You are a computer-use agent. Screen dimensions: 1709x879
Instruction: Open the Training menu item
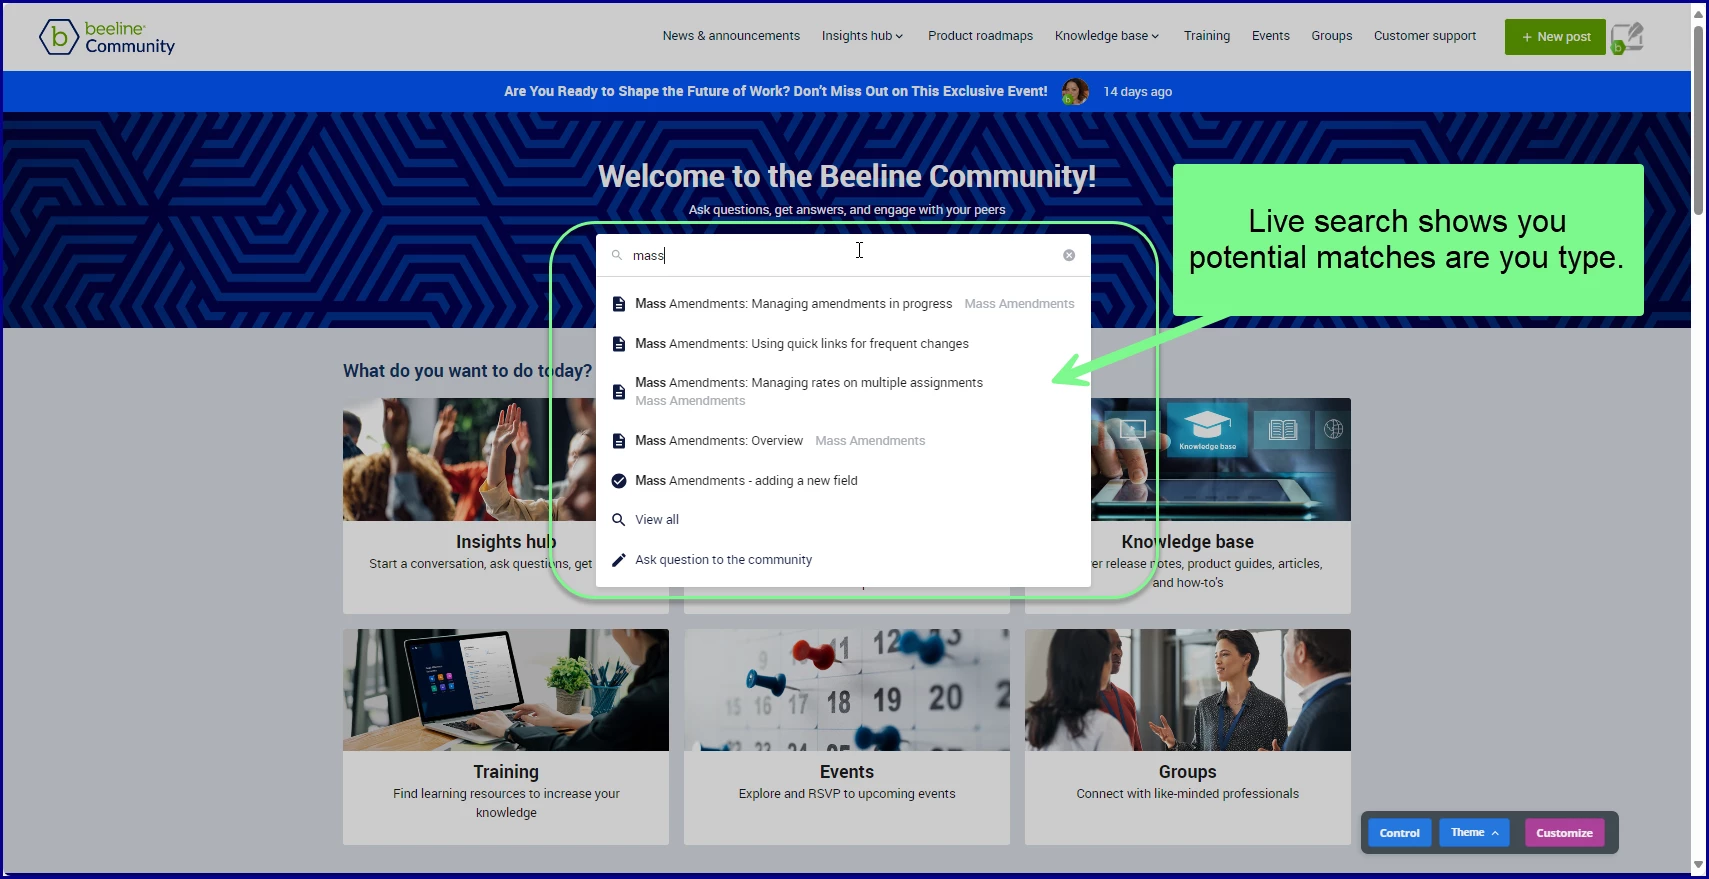tap(1207, 36)
